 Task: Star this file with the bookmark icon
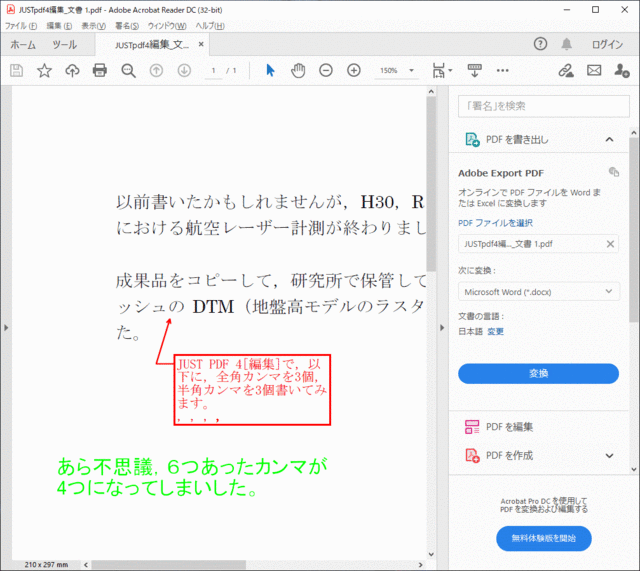pos(44,71)
